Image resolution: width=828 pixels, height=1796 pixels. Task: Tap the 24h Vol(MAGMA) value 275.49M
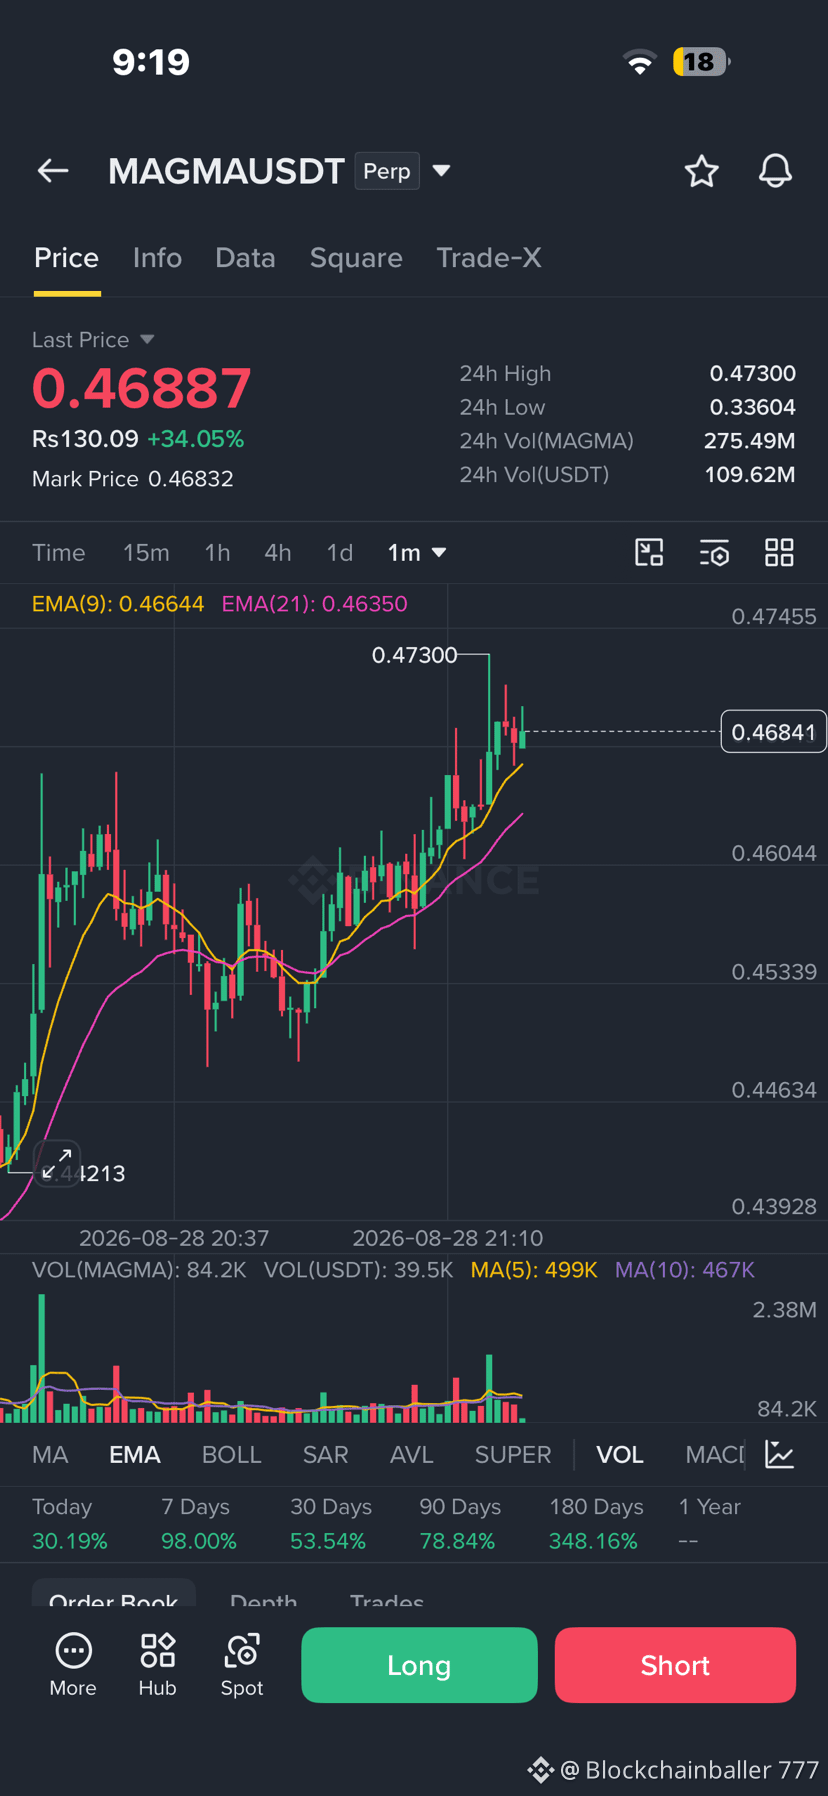pyautogui.click(x=750, y=441)
